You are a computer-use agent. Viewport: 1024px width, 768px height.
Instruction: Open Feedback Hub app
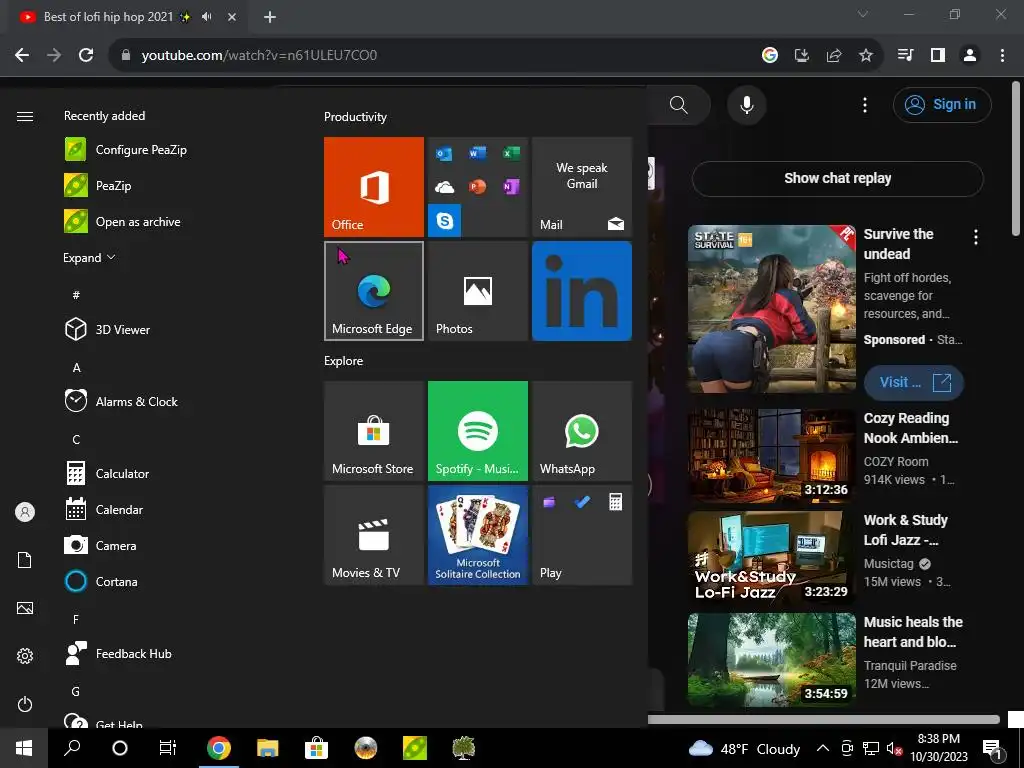coord(118,654)
